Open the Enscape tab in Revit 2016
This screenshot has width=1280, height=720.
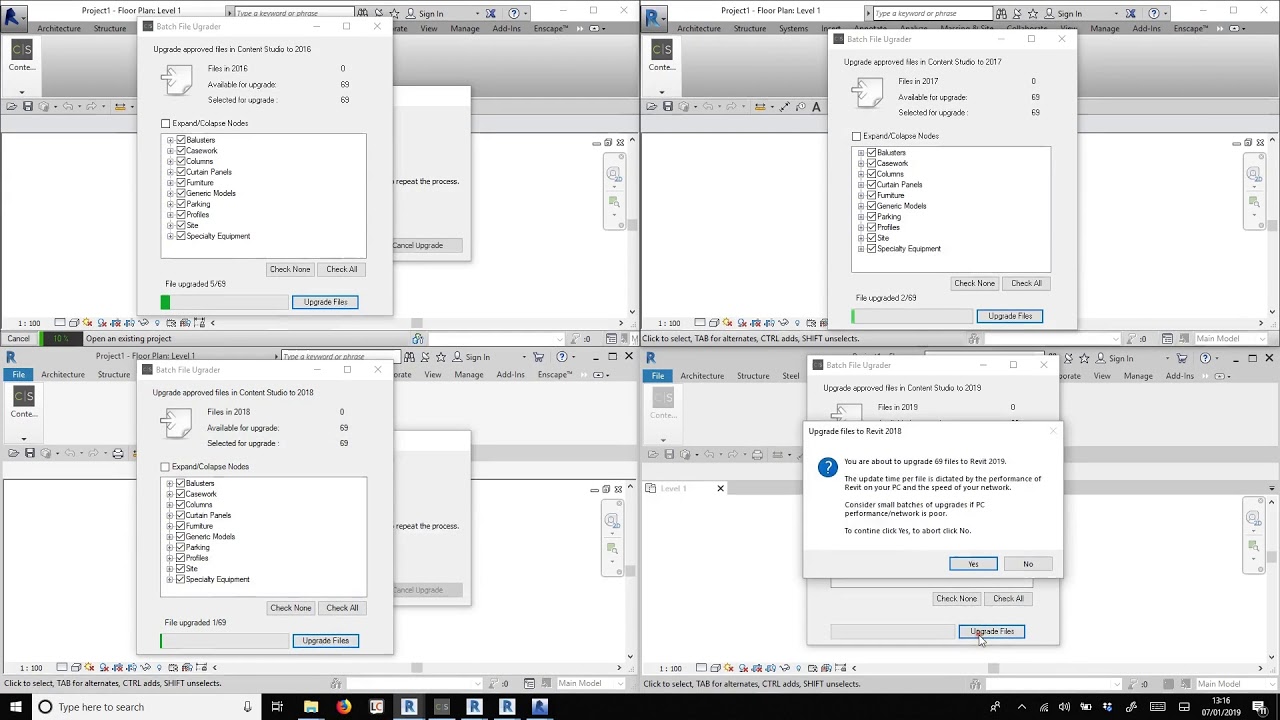click(x=551, y=29)
